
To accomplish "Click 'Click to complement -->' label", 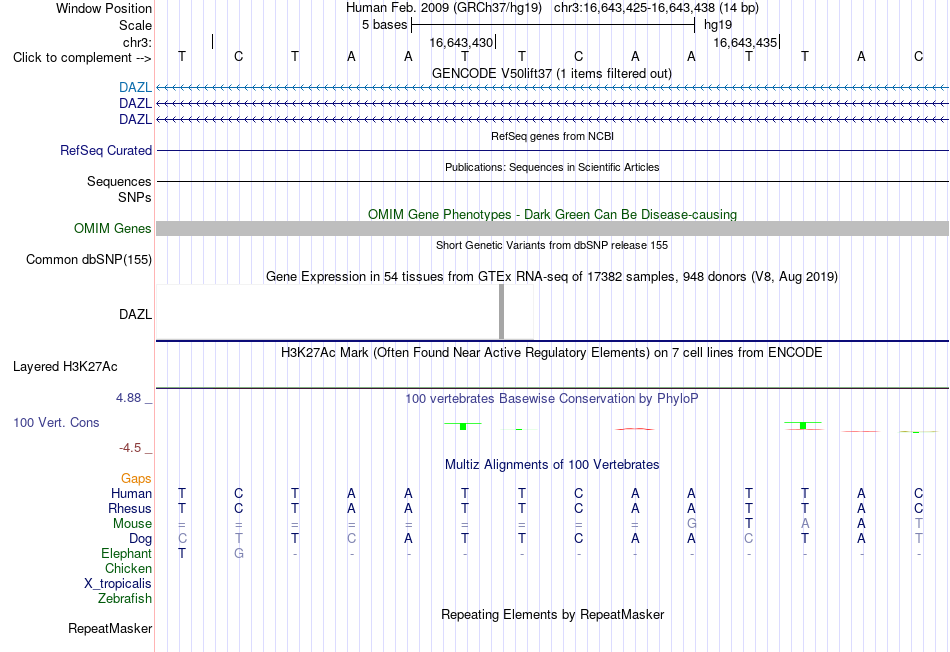I will click(82, 58).
